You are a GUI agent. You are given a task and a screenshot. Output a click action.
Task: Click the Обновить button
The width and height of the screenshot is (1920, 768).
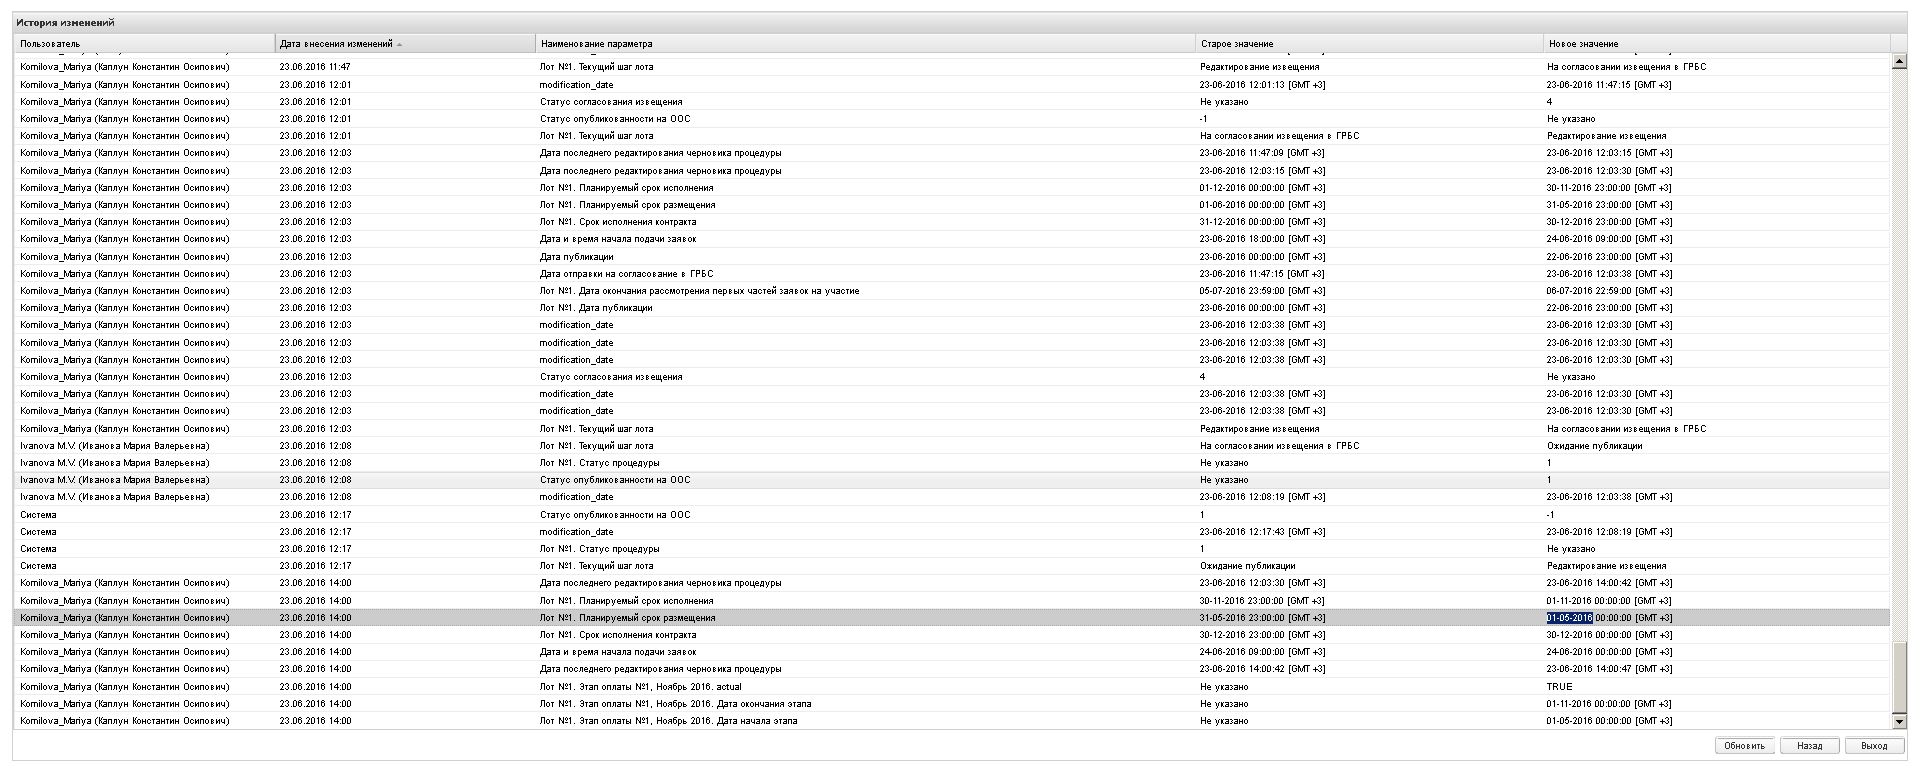click(1744, 746)
